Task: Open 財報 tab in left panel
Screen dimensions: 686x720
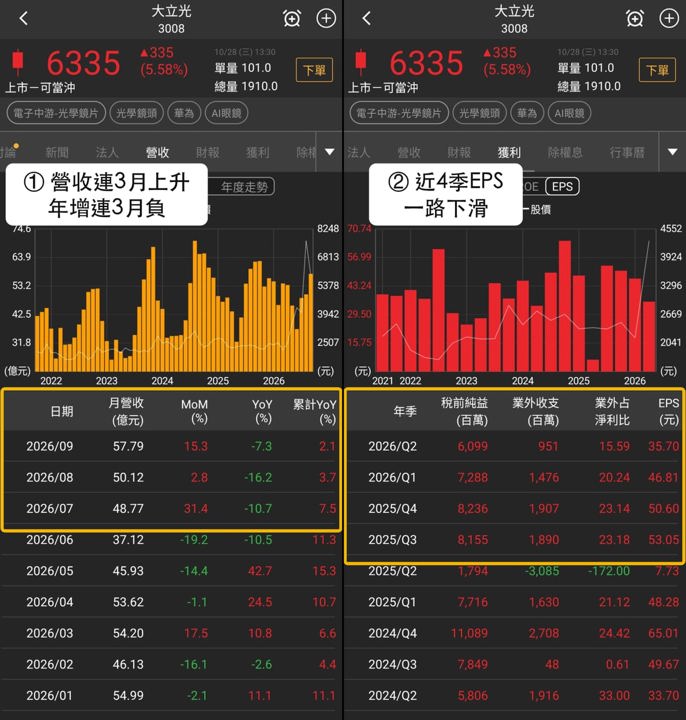Action: [x=208, y=152]
